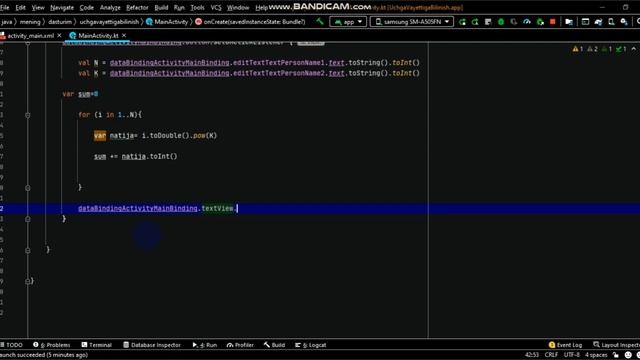Click the Make Project hammer icon
This screenshot has width=640, height=360.
[x=320, y=21]
